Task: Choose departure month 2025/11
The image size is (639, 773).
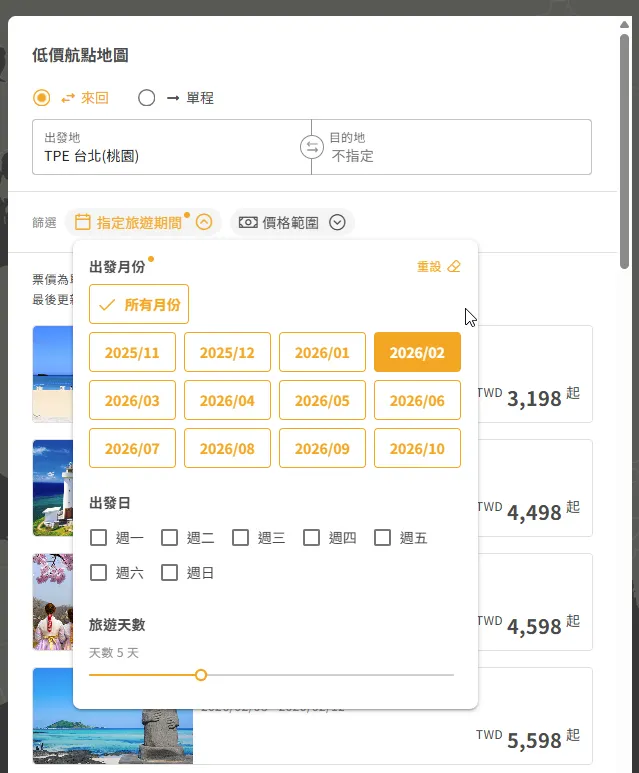Action: tap(132, 352)
